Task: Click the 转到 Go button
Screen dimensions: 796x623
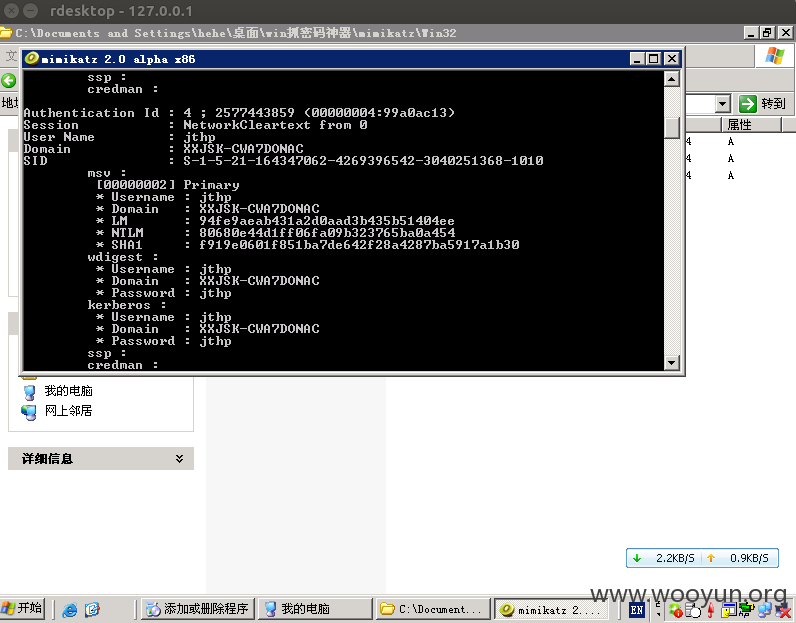Action: click(x=762, y=104)
